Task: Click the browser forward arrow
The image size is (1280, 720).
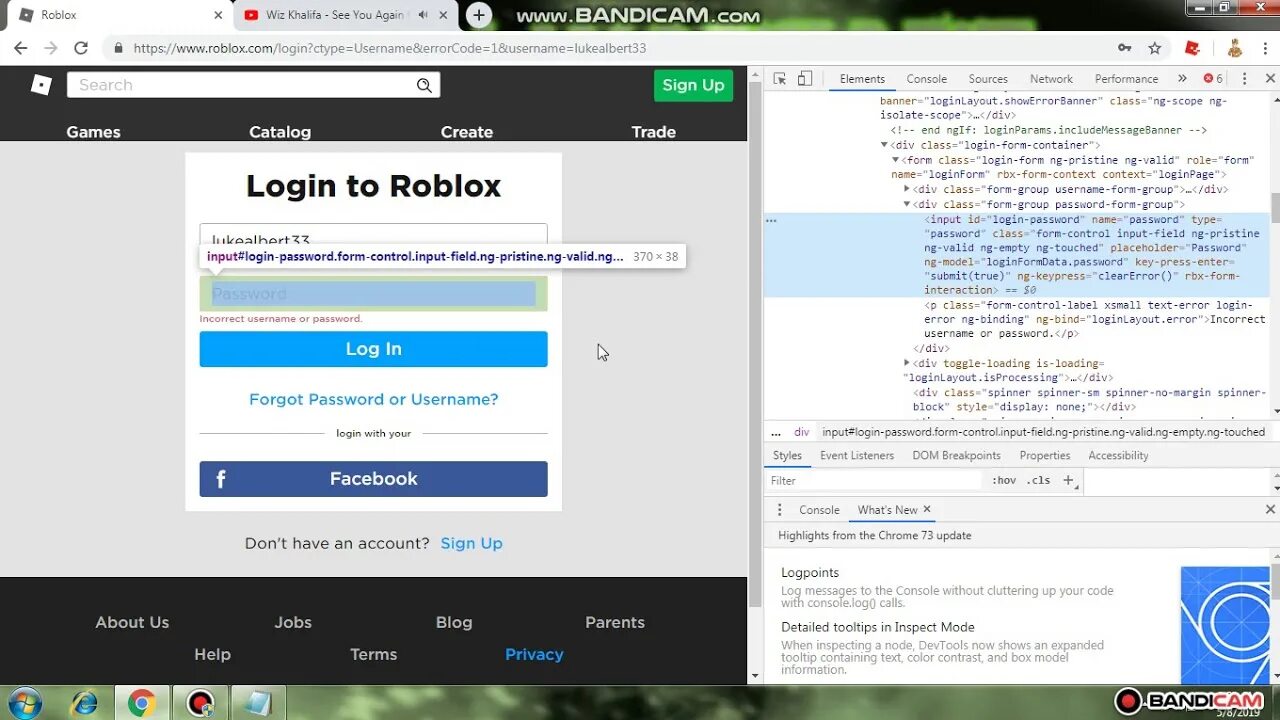Action: coord(51,48)
